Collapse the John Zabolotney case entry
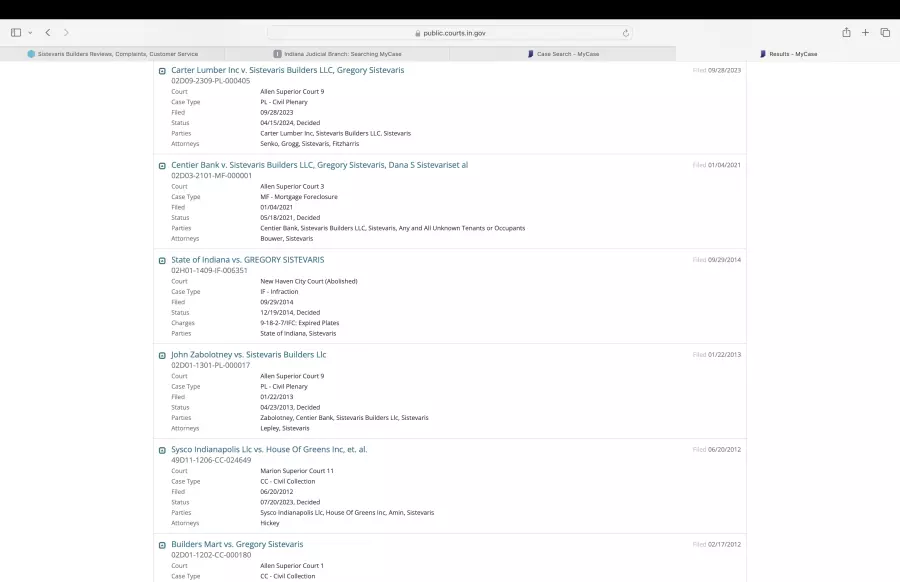Viewport: 900px width, 582px height. tap(163, 356)
